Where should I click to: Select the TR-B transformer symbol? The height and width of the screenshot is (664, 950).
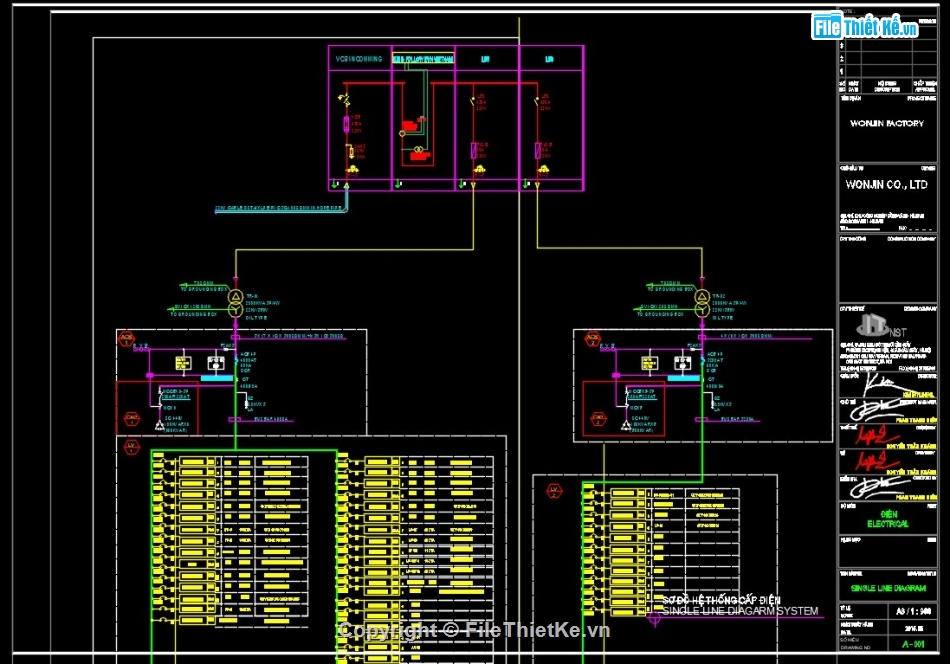pos(235,304)
